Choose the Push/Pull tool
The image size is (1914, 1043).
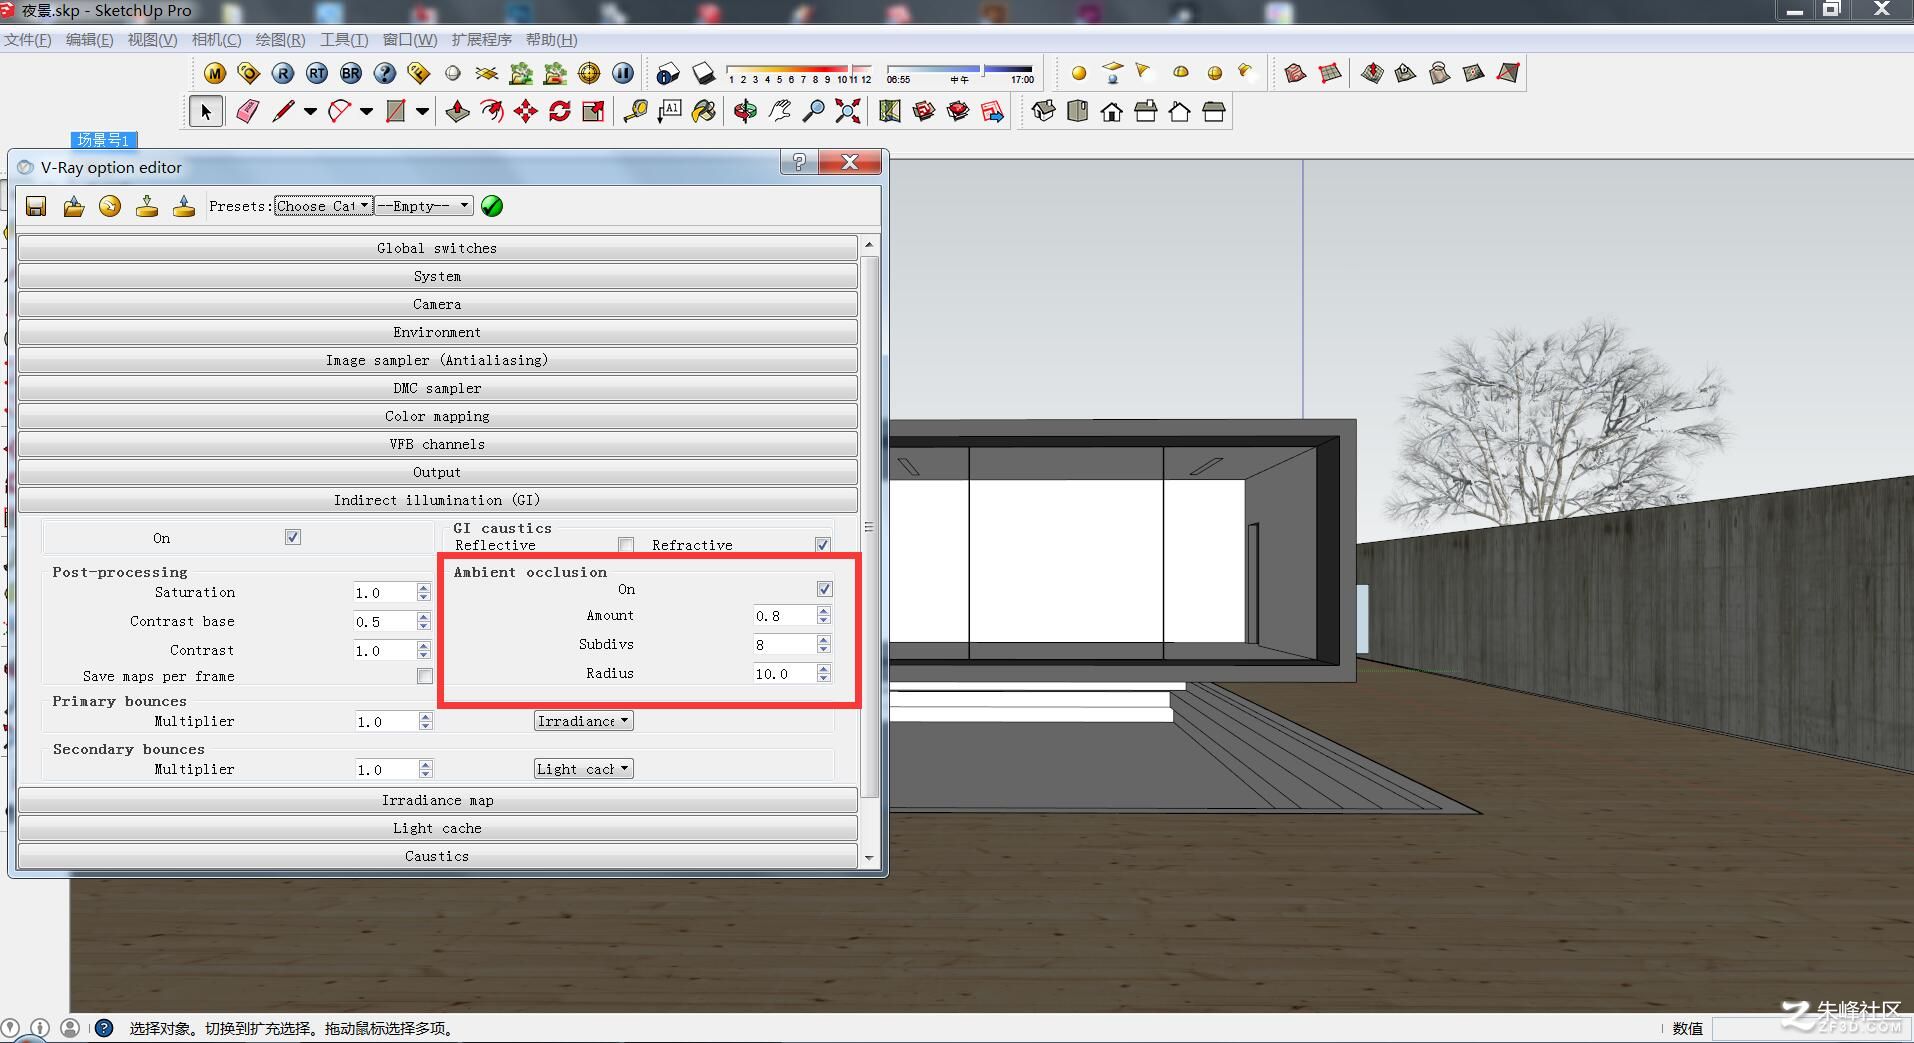(x=457, y=111)
